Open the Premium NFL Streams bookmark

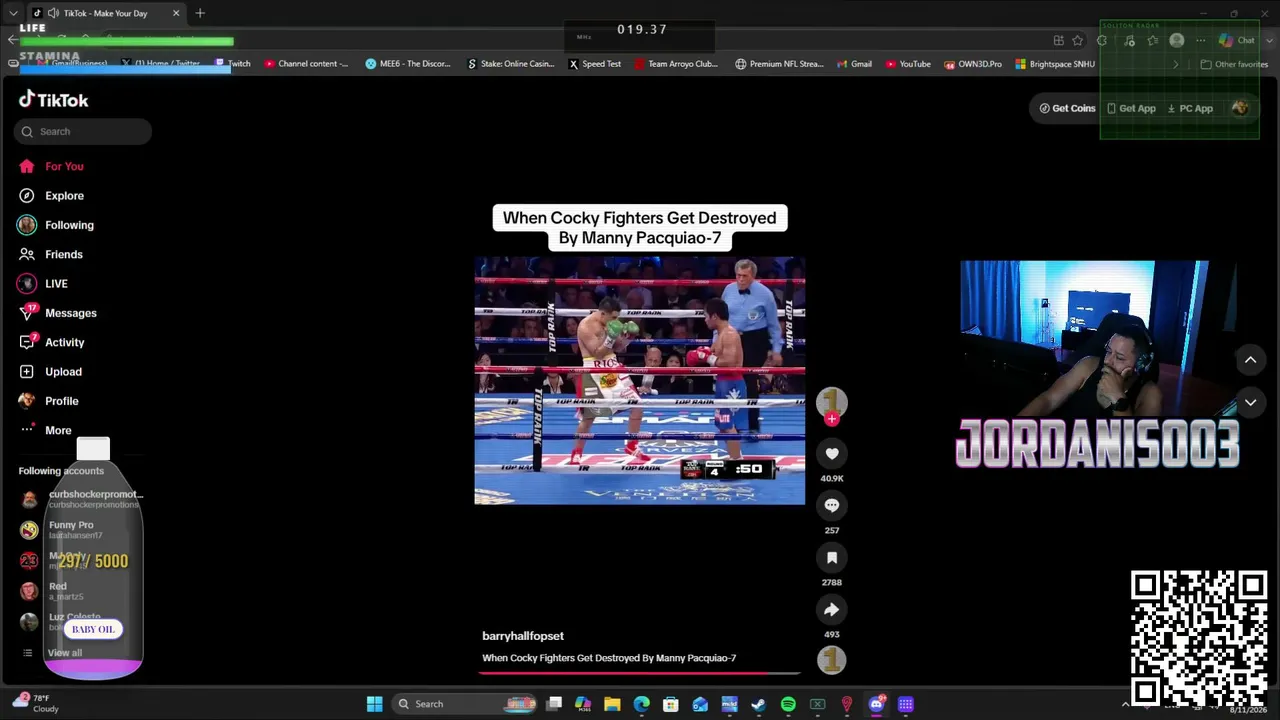[779, 64]
